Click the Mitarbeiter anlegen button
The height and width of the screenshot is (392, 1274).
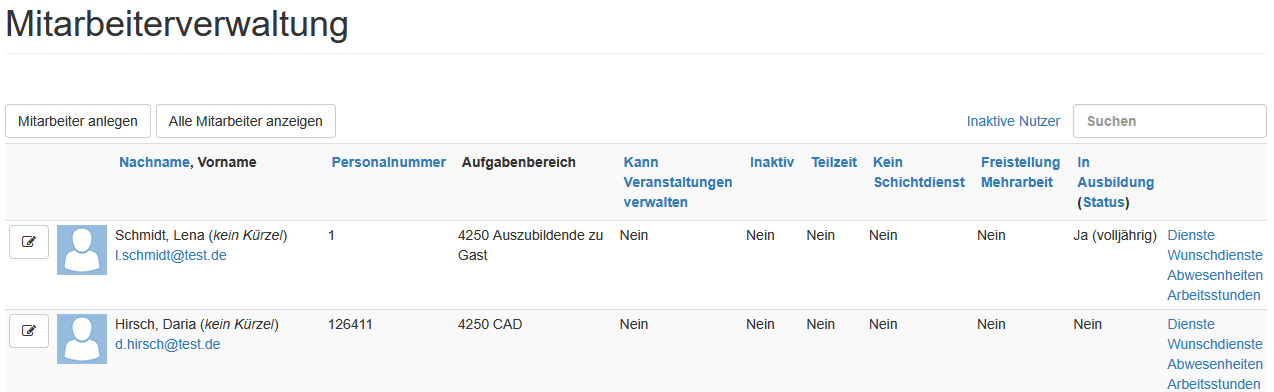[x=78, y=121]
